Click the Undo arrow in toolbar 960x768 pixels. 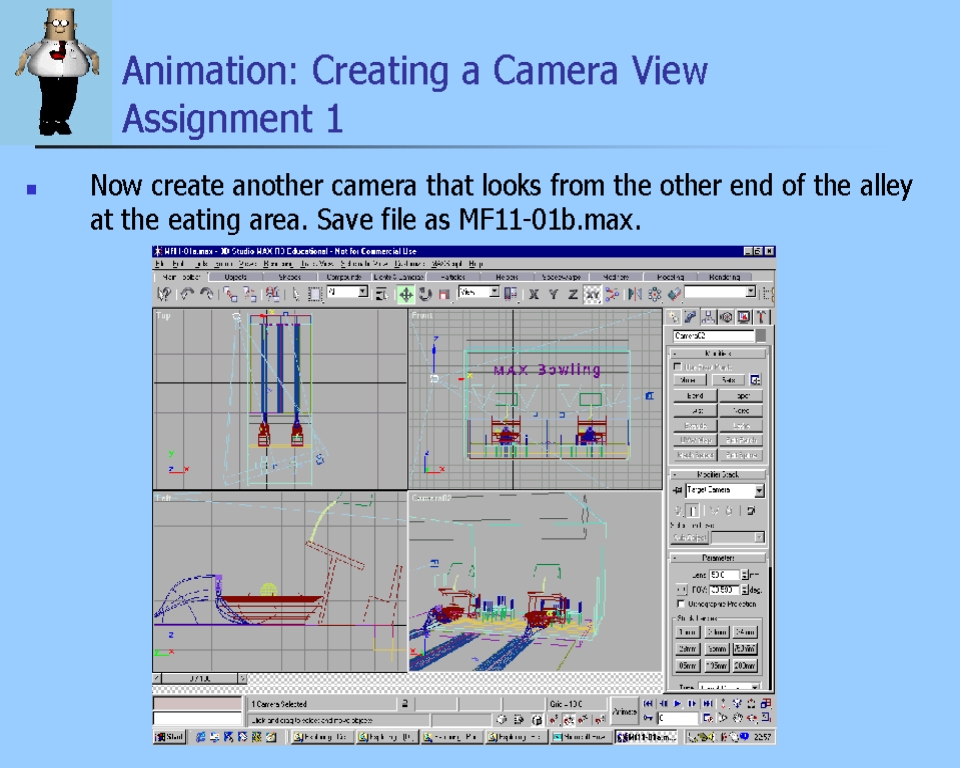(186, 294)
